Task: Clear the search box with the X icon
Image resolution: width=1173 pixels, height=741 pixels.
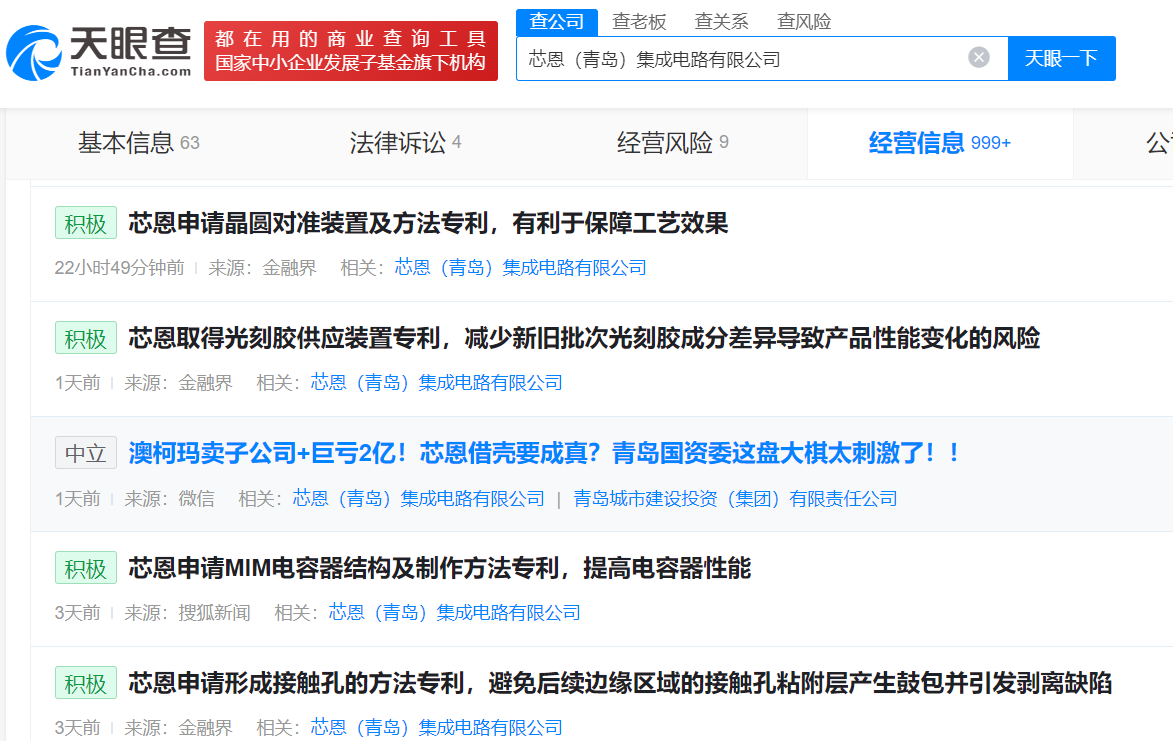Action: click(978, 58)
